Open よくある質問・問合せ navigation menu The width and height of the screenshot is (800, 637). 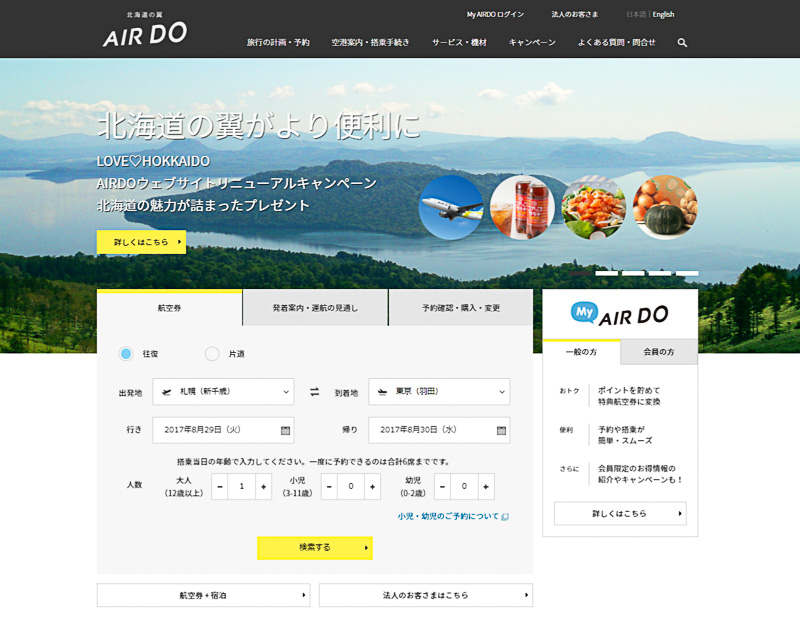[616, 42]
